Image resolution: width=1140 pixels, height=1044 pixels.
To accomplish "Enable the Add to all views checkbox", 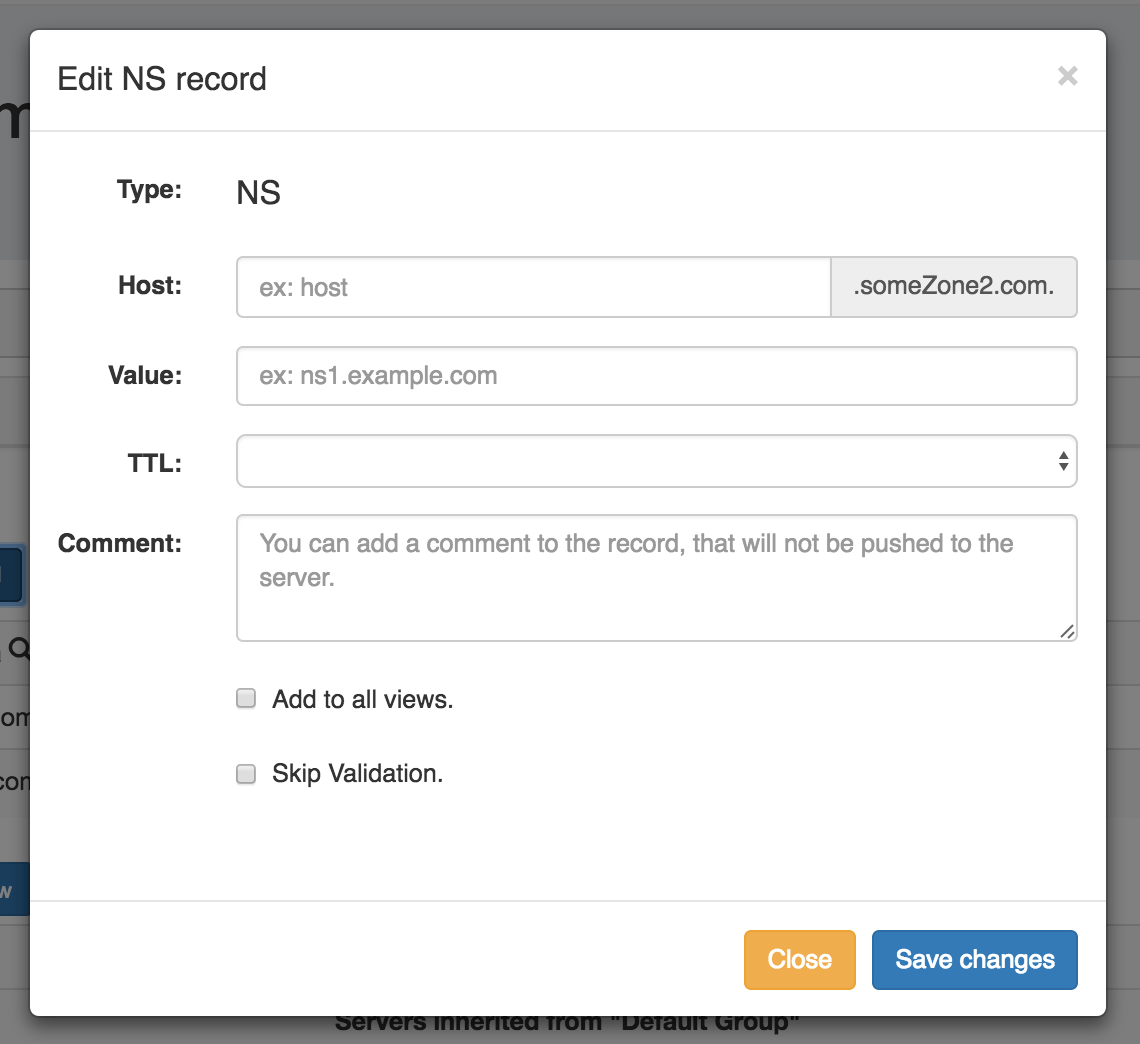I will tap(246, 699).
